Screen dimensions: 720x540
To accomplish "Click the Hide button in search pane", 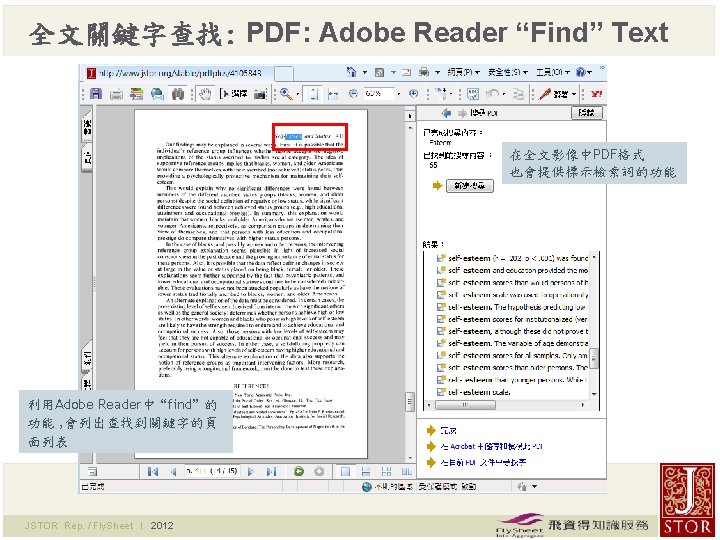I will point(586,112).
